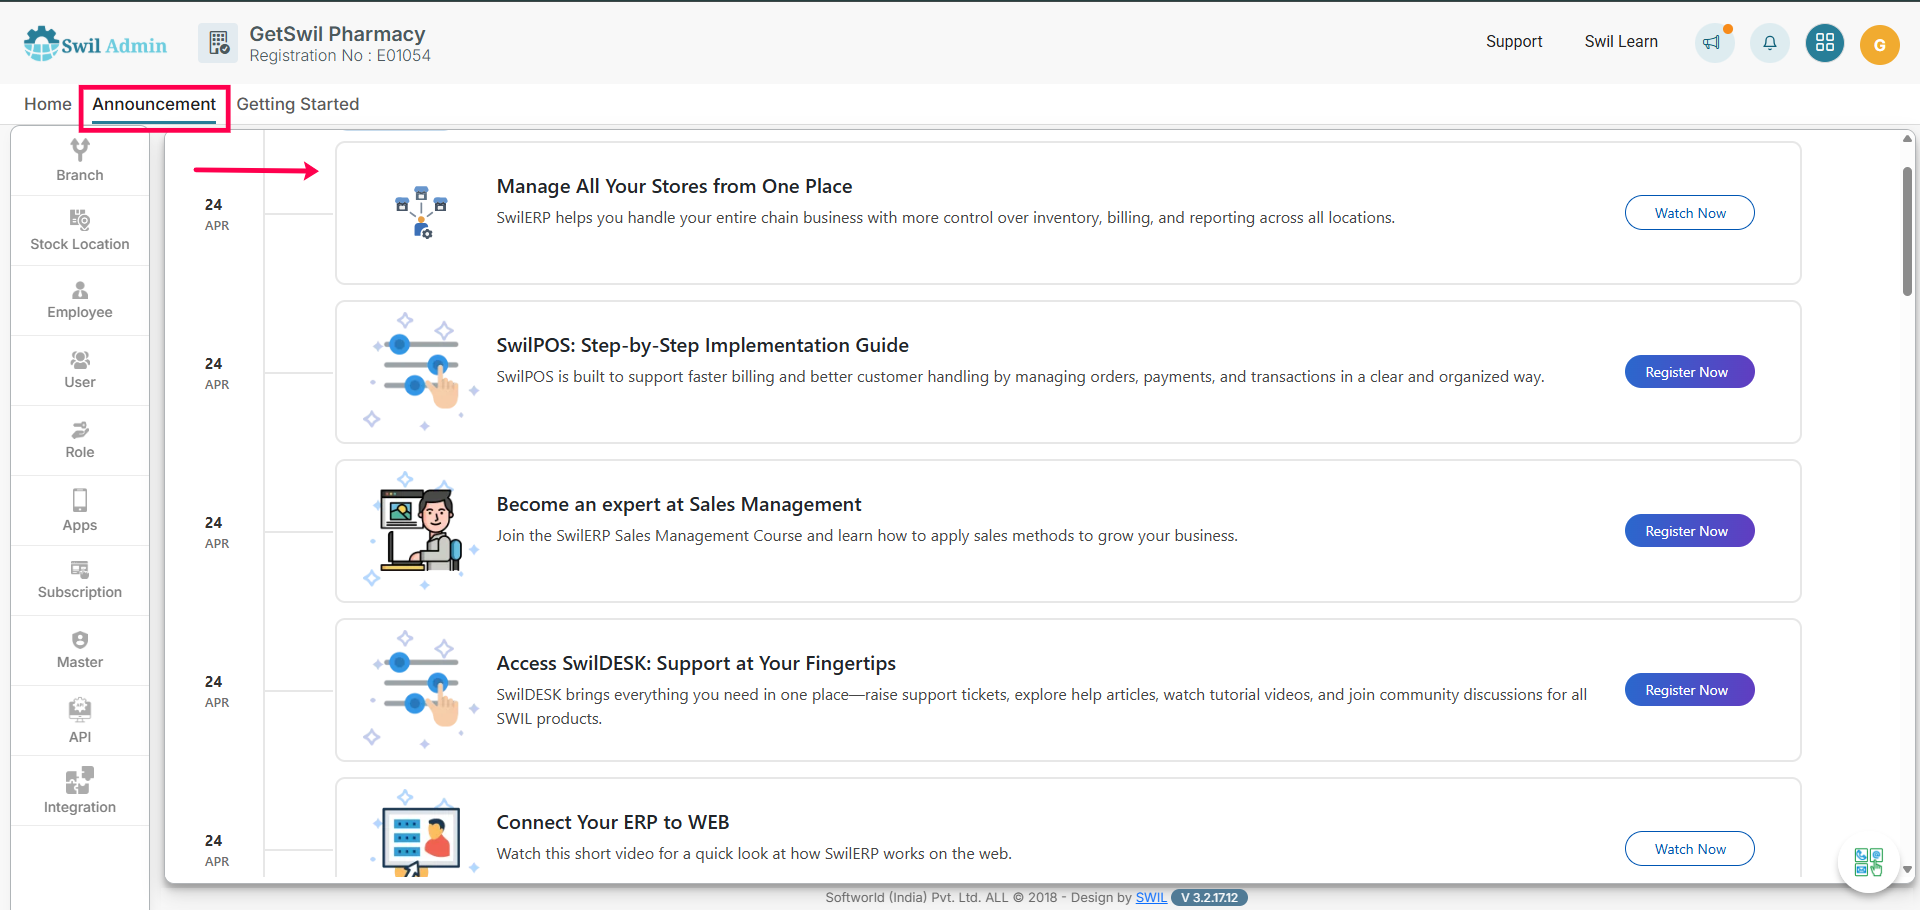Click the GetSwil Pharmacy heading
Viewport: 1920px width, 910px height.
click(337, 34)
